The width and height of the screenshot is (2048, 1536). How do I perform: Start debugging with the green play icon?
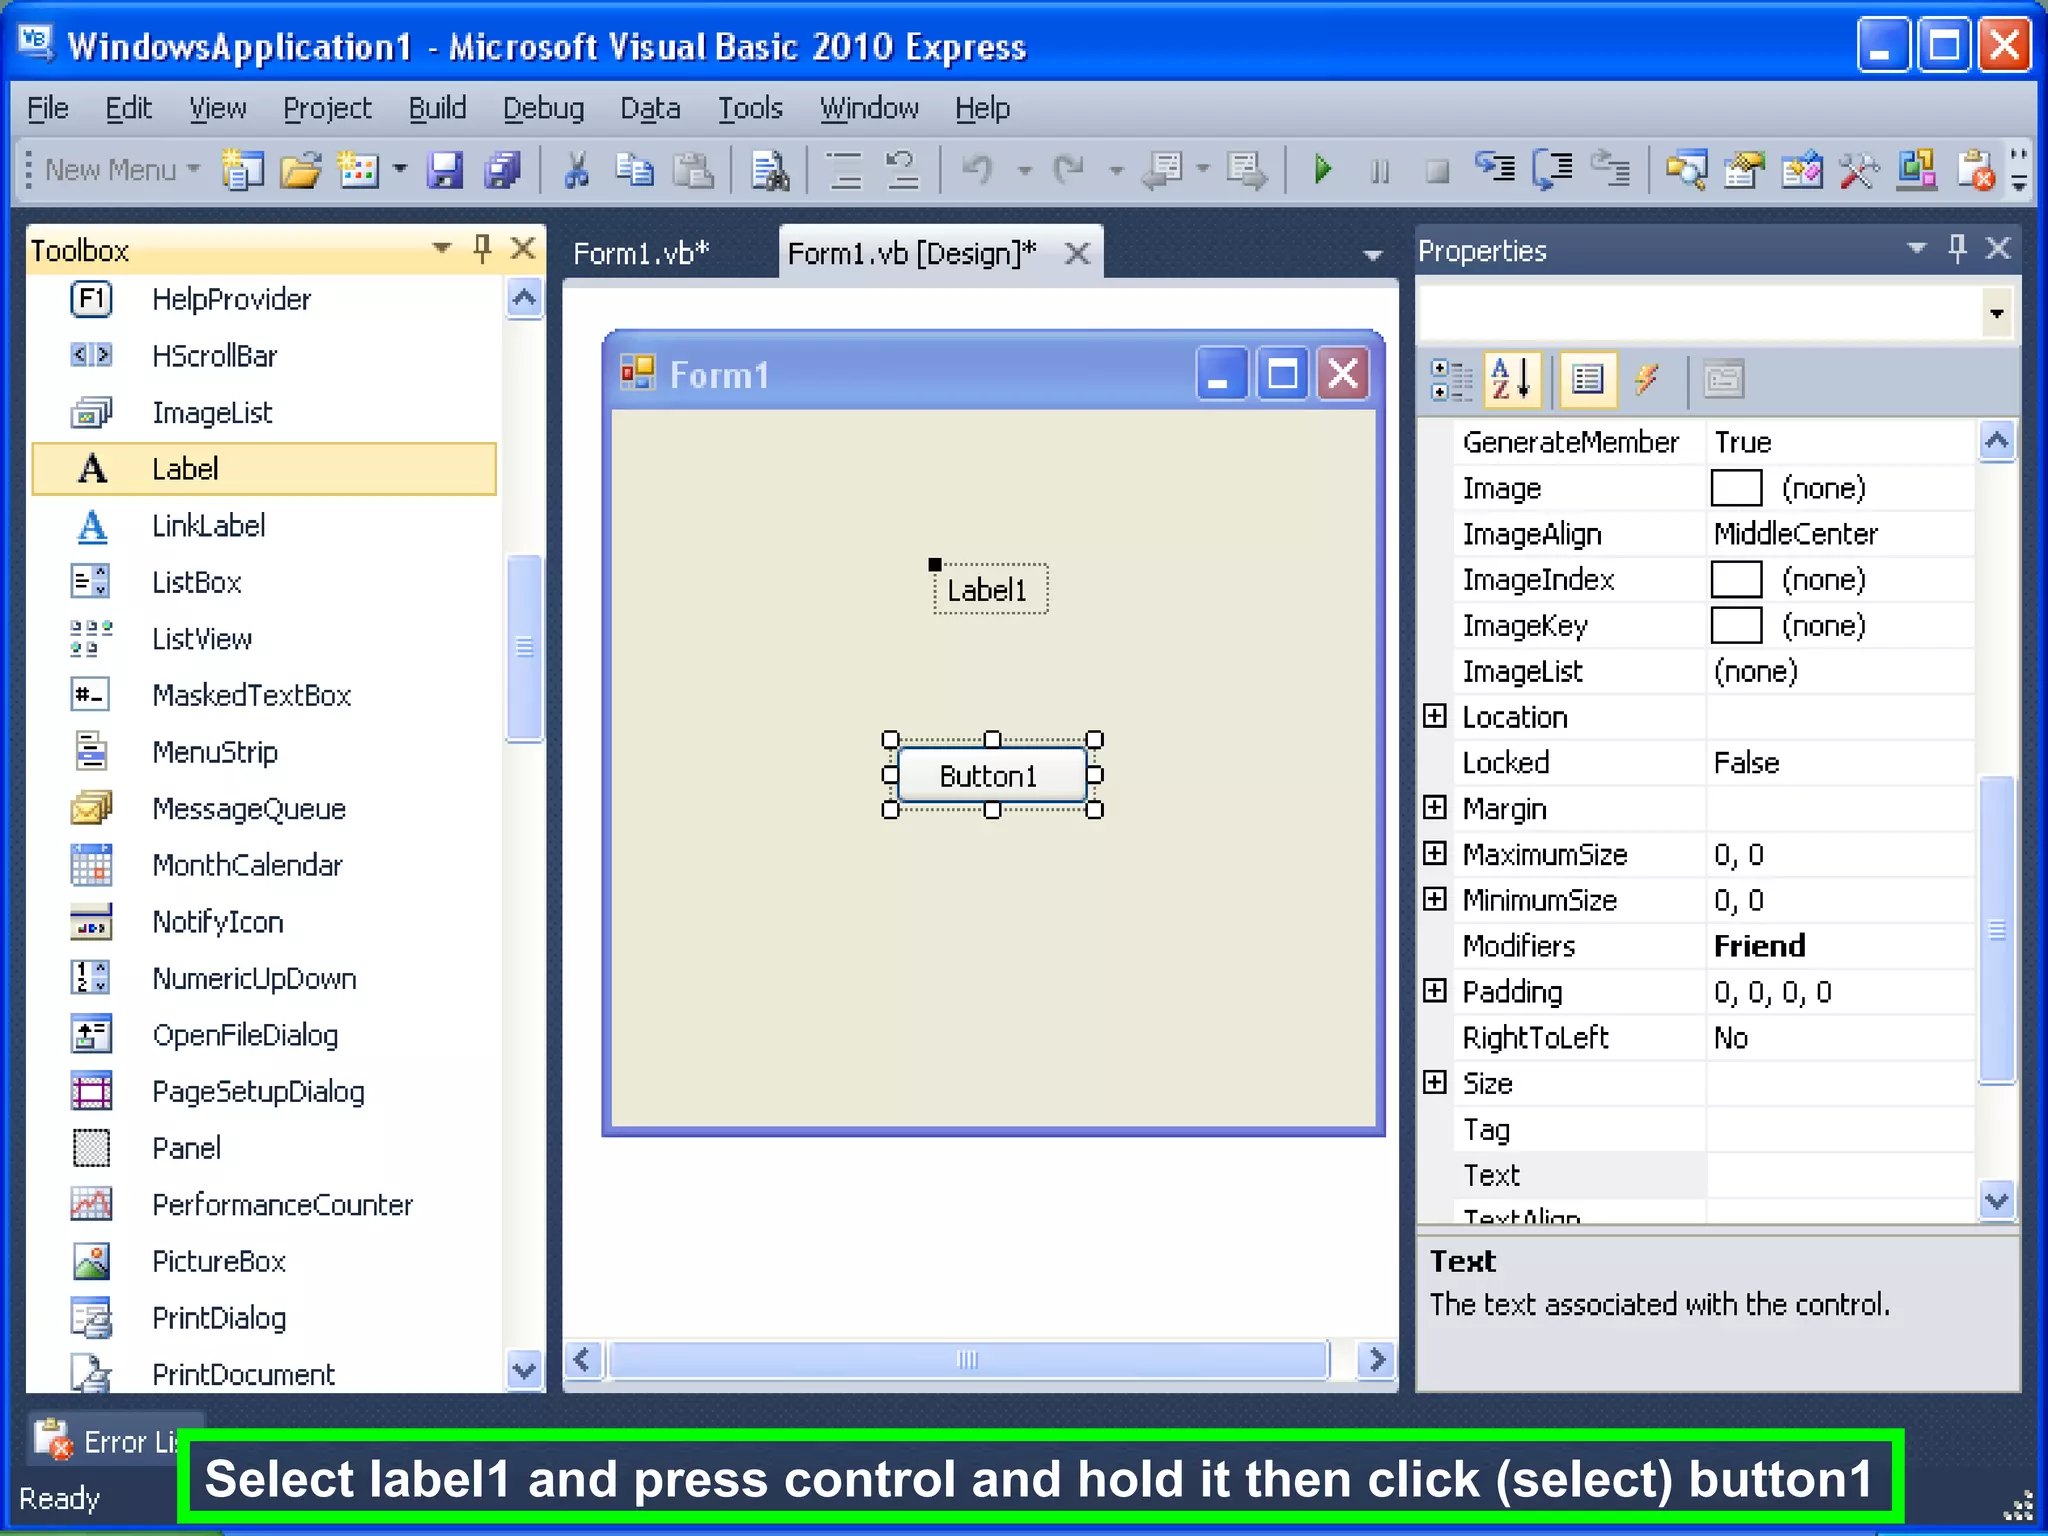[1322, 170]
